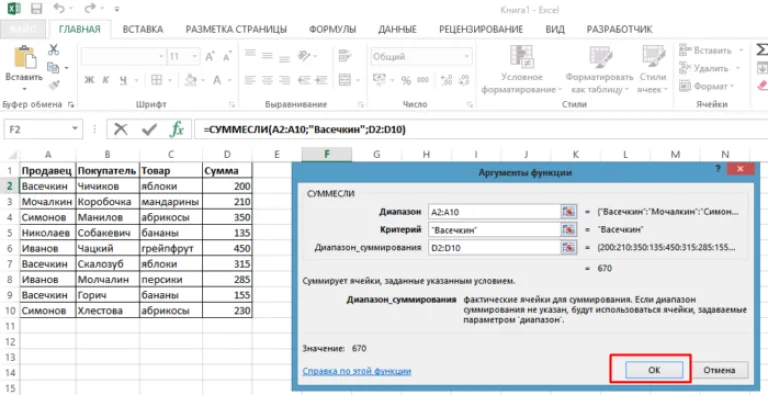Apply the percent style
The image size is (768, 395).
coord(406,80)
